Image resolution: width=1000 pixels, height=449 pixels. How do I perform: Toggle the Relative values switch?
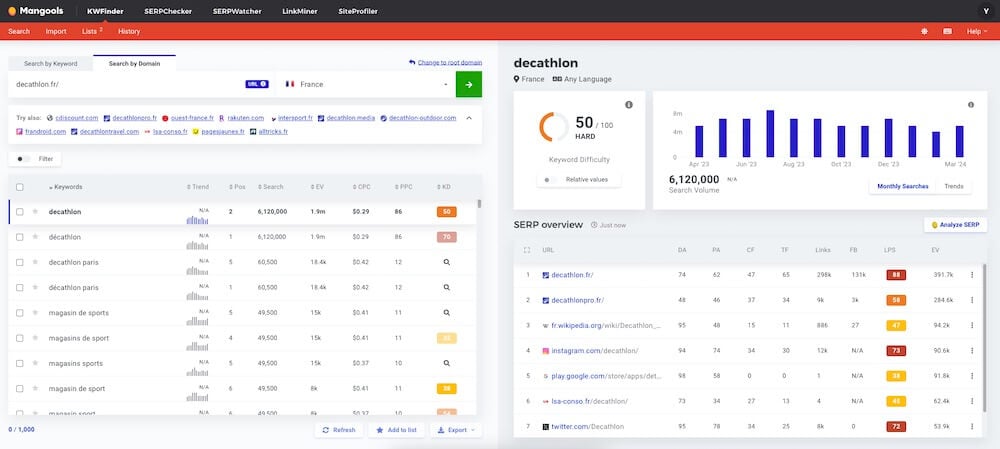(x=550, y=180)
